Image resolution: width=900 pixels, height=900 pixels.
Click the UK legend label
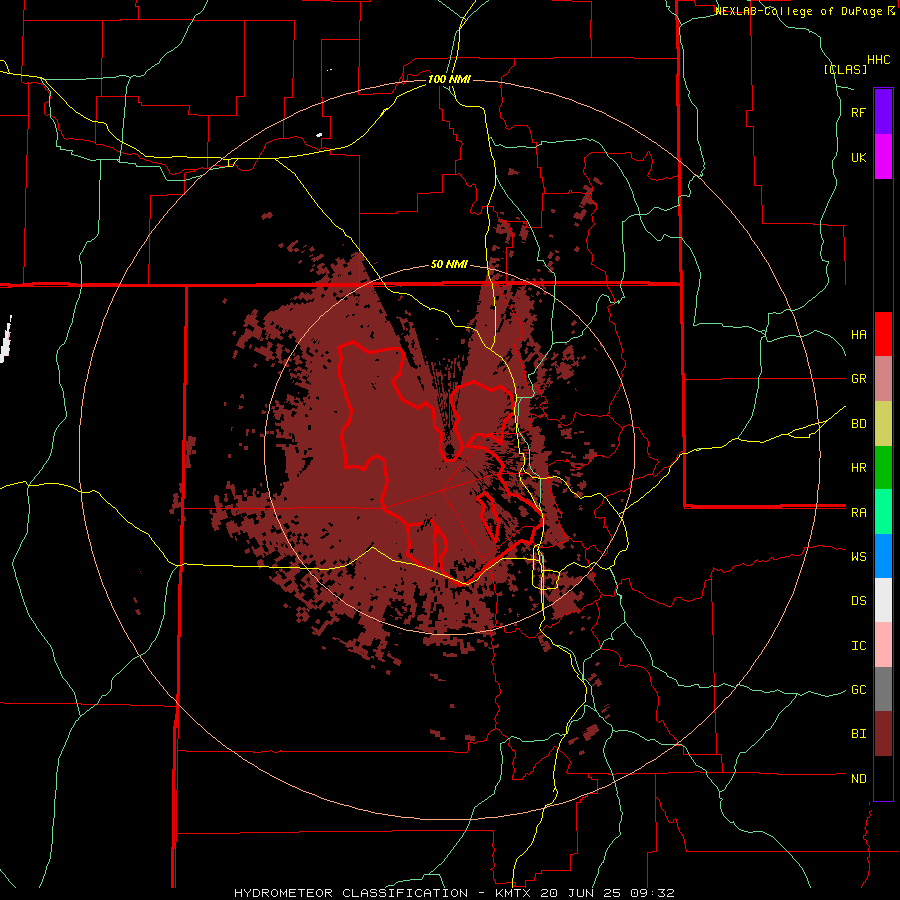[858, 157]
